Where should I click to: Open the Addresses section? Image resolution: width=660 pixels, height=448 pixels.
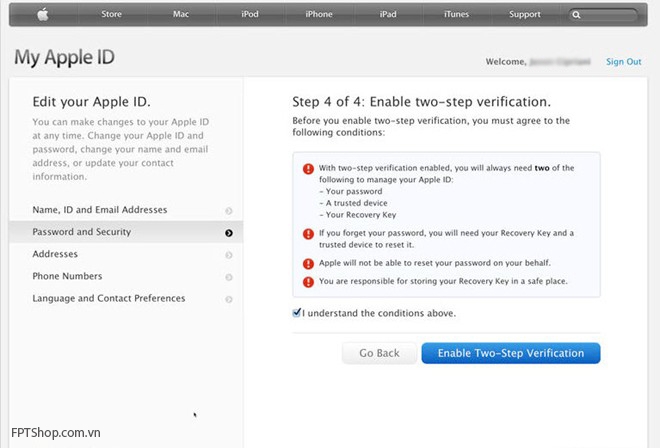[x=126, y=254]
